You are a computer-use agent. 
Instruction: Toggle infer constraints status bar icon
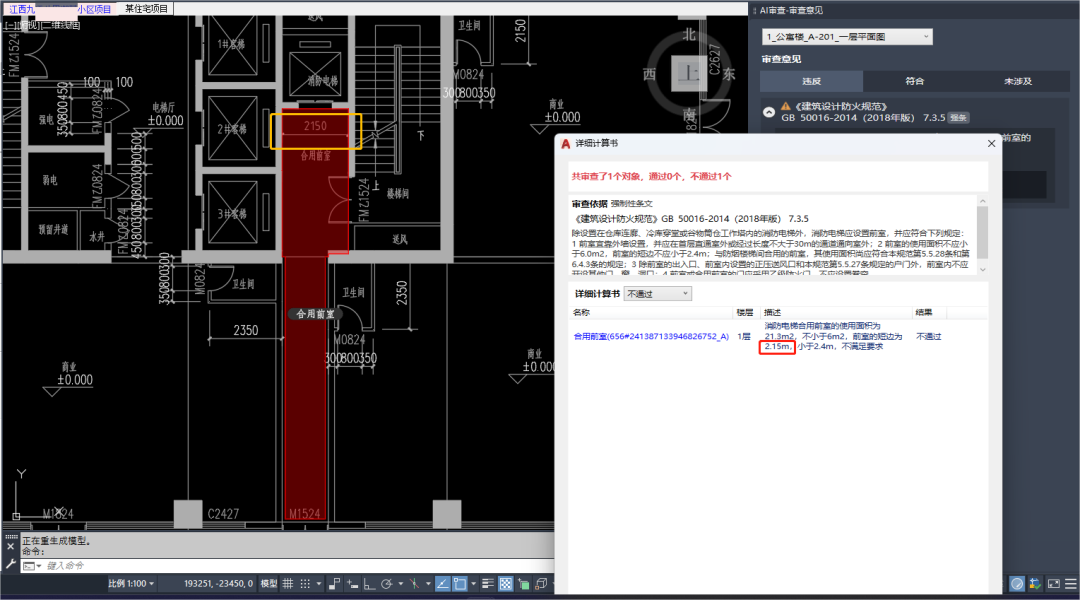tap(335, 583)
